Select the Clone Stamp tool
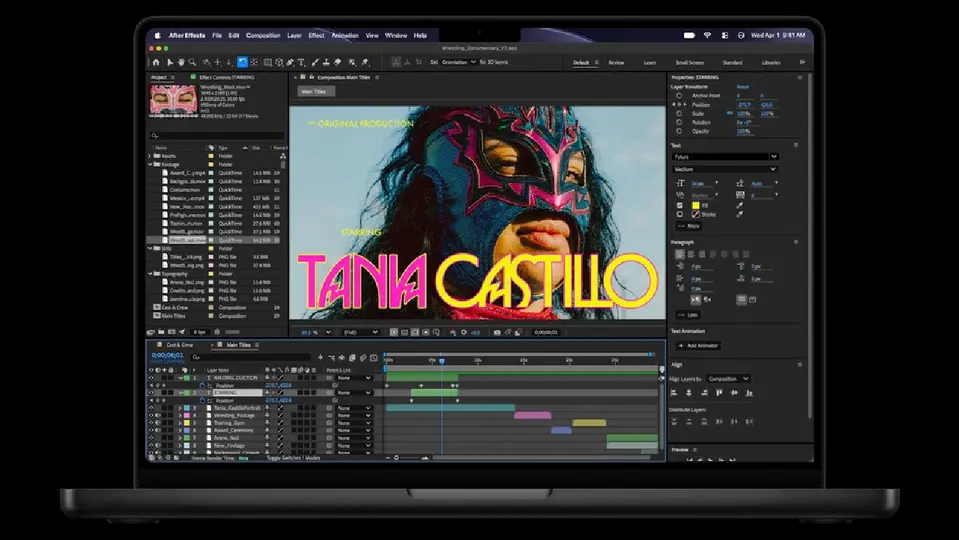Image resolution: width=959 pixels, height=540 pixels. point(326,62)
